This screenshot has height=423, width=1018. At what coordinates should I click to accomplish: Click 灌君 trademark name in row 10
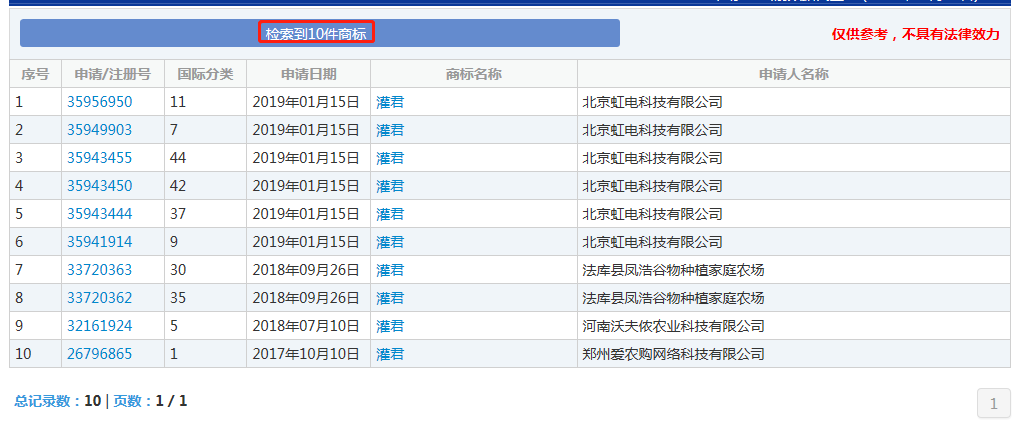(390, 354)
